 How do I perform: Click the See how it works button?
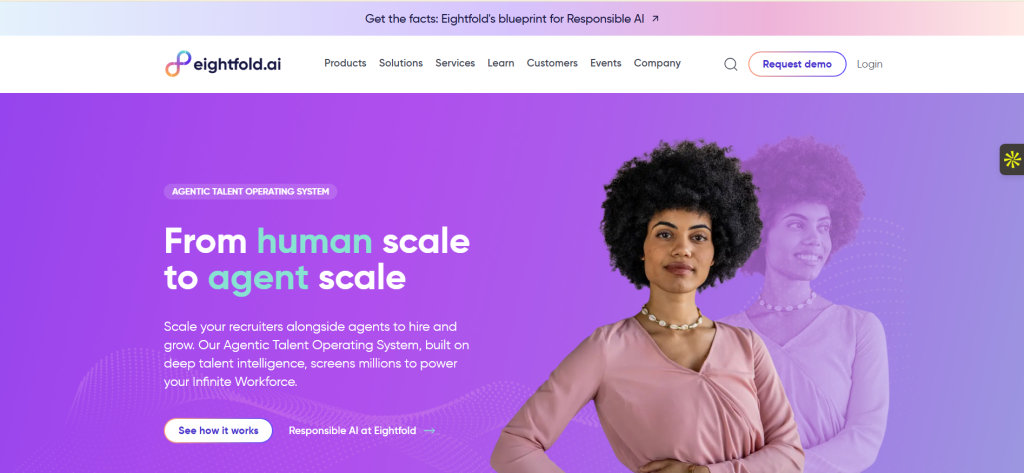click(x=218, y=431)
